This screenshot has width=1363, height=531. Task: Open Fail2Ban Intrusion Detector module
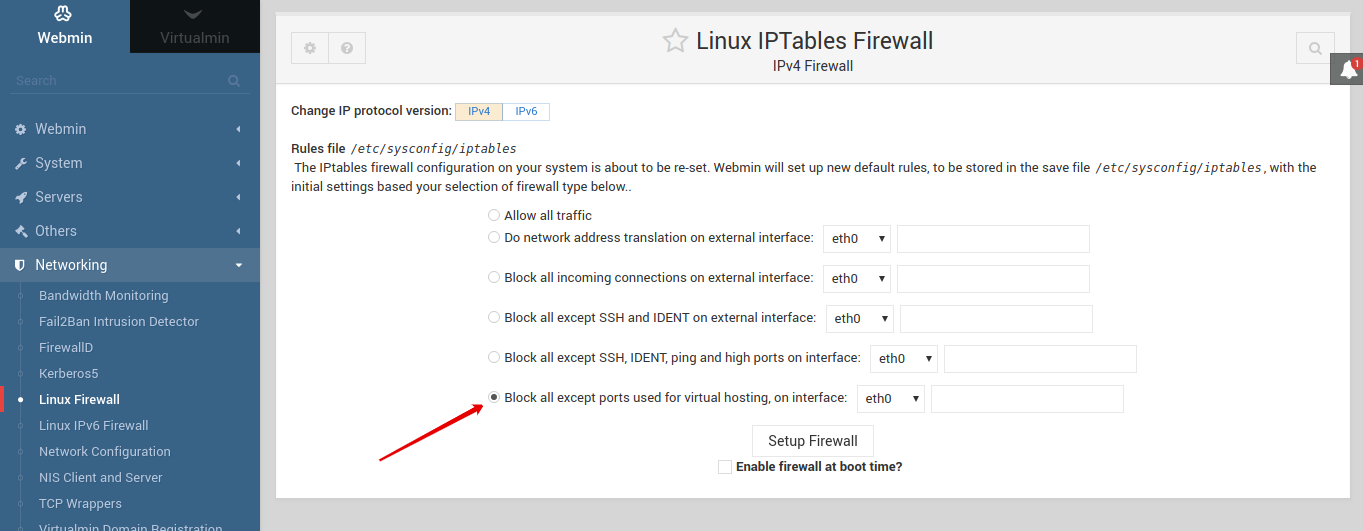[119, 322]
